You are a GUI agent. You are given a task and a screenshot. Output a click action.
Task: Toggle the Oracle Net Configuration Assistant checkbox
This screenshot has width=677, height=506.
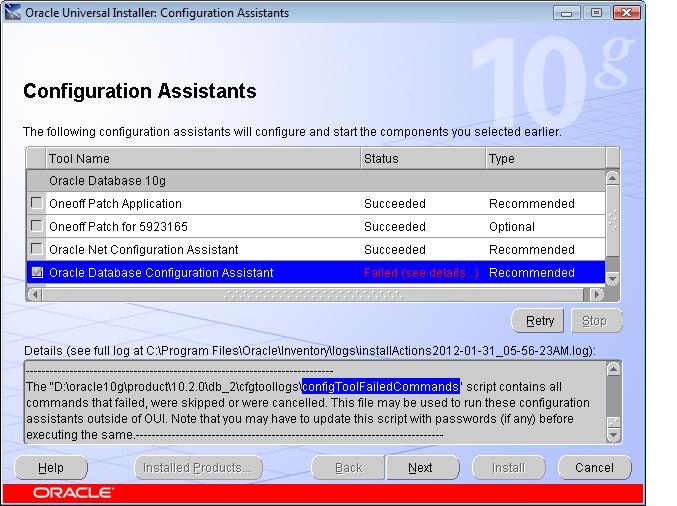(37, 249)
